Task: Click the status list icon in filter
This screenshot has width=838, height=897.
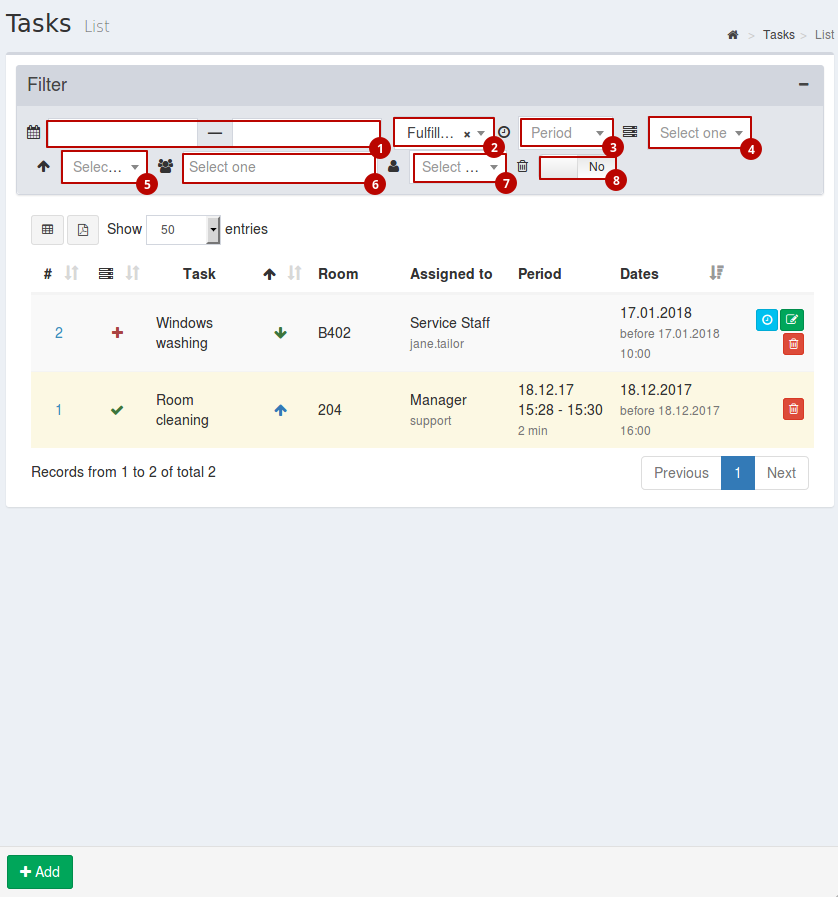Action: coord(630,132)
